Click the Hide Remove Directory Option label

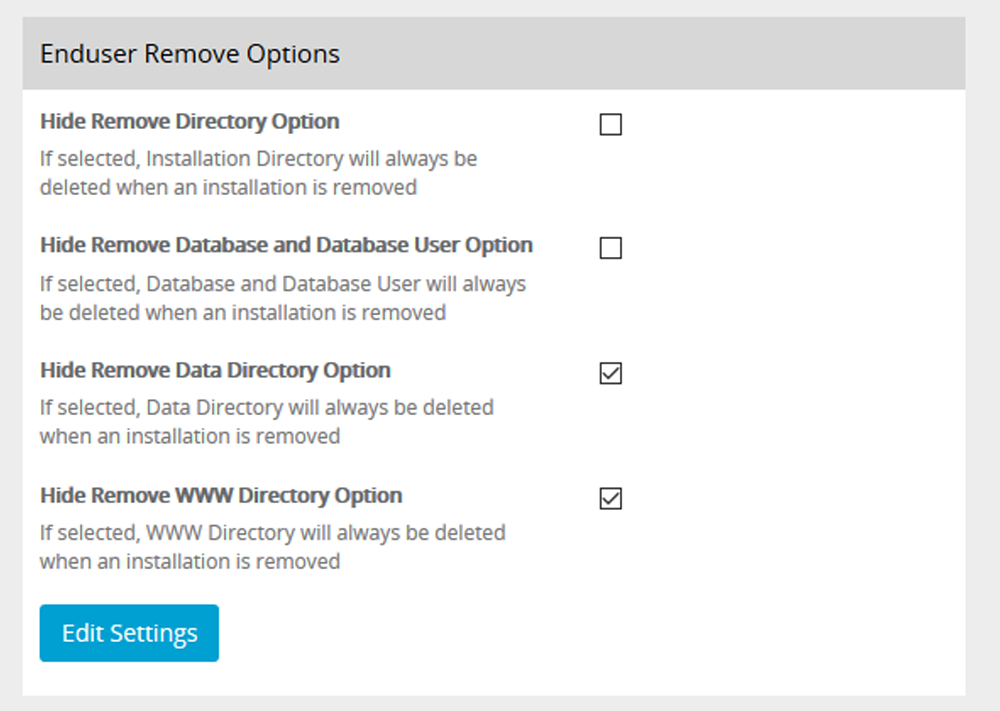click(x=189, y=121)
